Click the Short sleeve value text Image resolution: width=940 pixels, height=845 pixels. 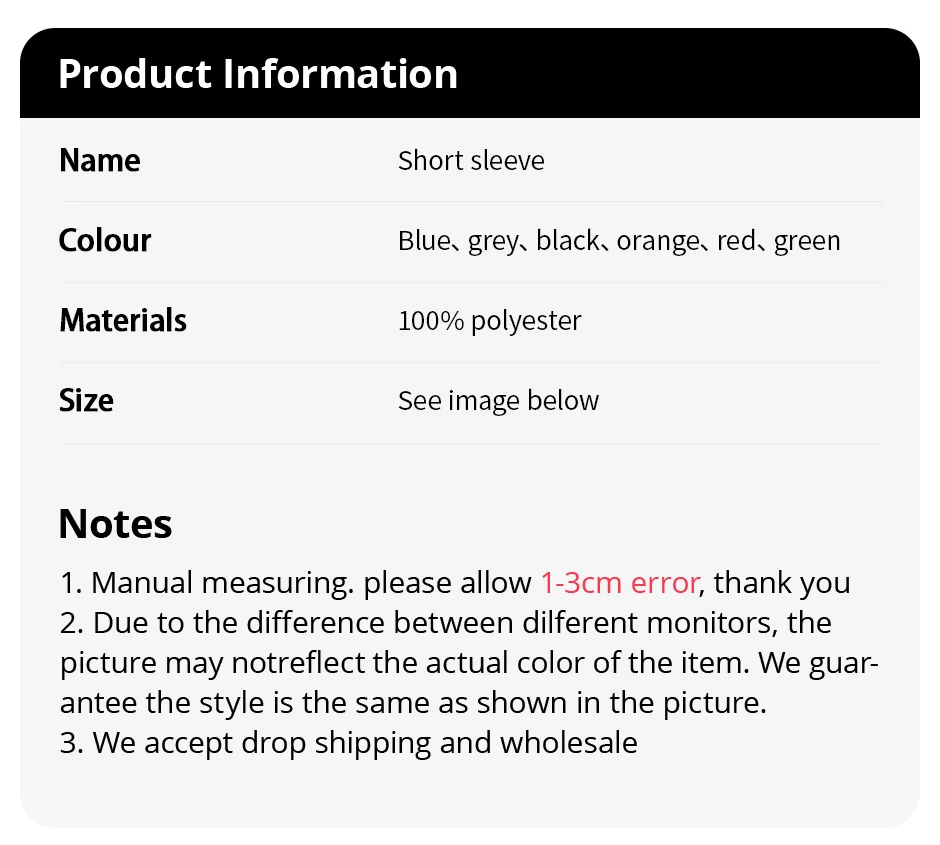click(x=471, y=161)
